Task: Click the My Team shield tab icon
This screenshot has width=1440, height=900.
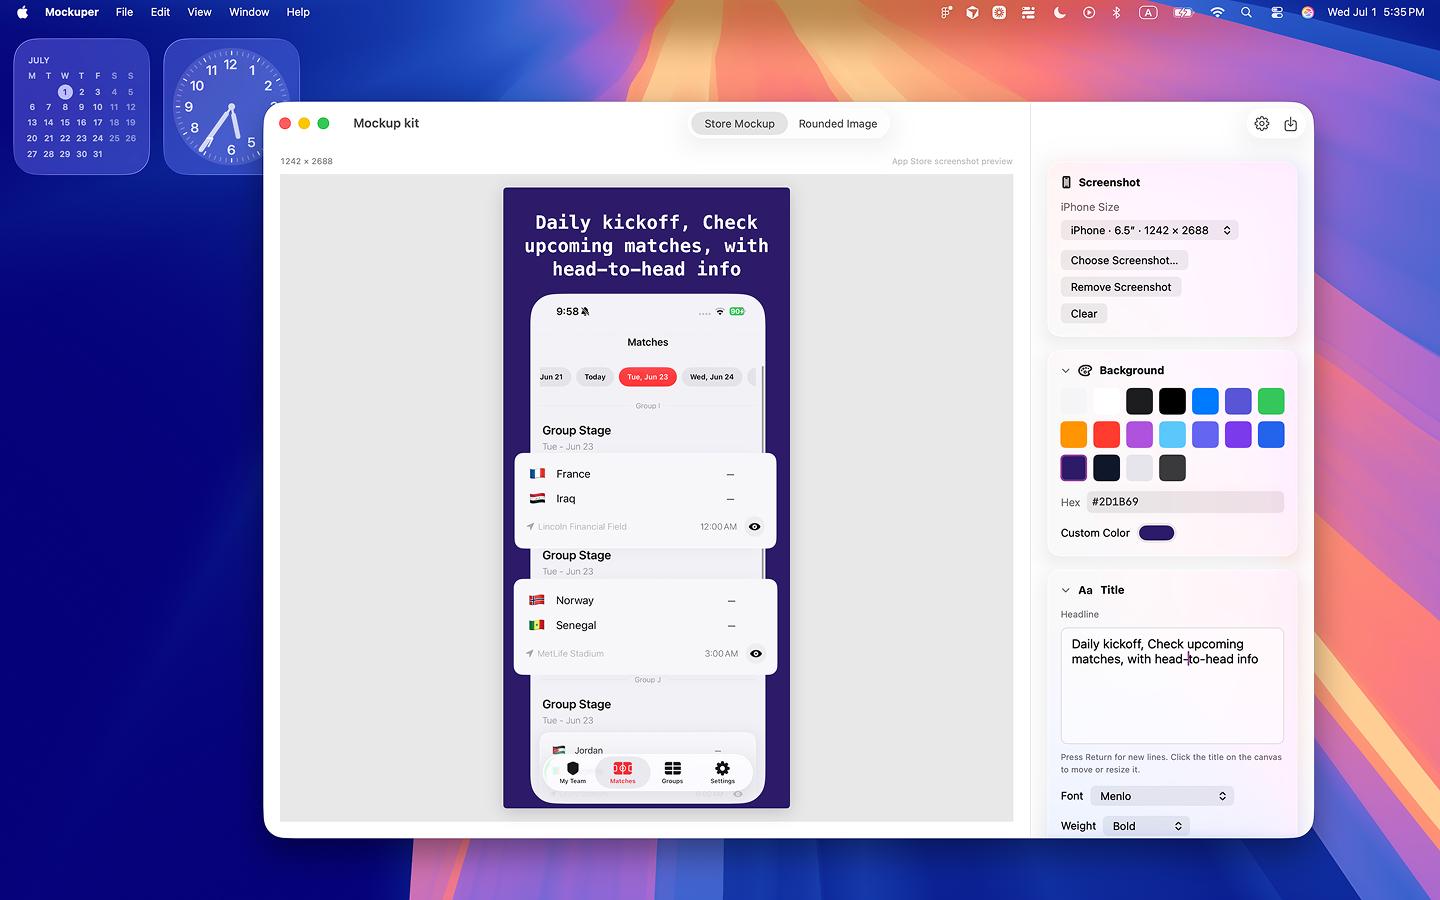Action: click(x=573, y=769)
